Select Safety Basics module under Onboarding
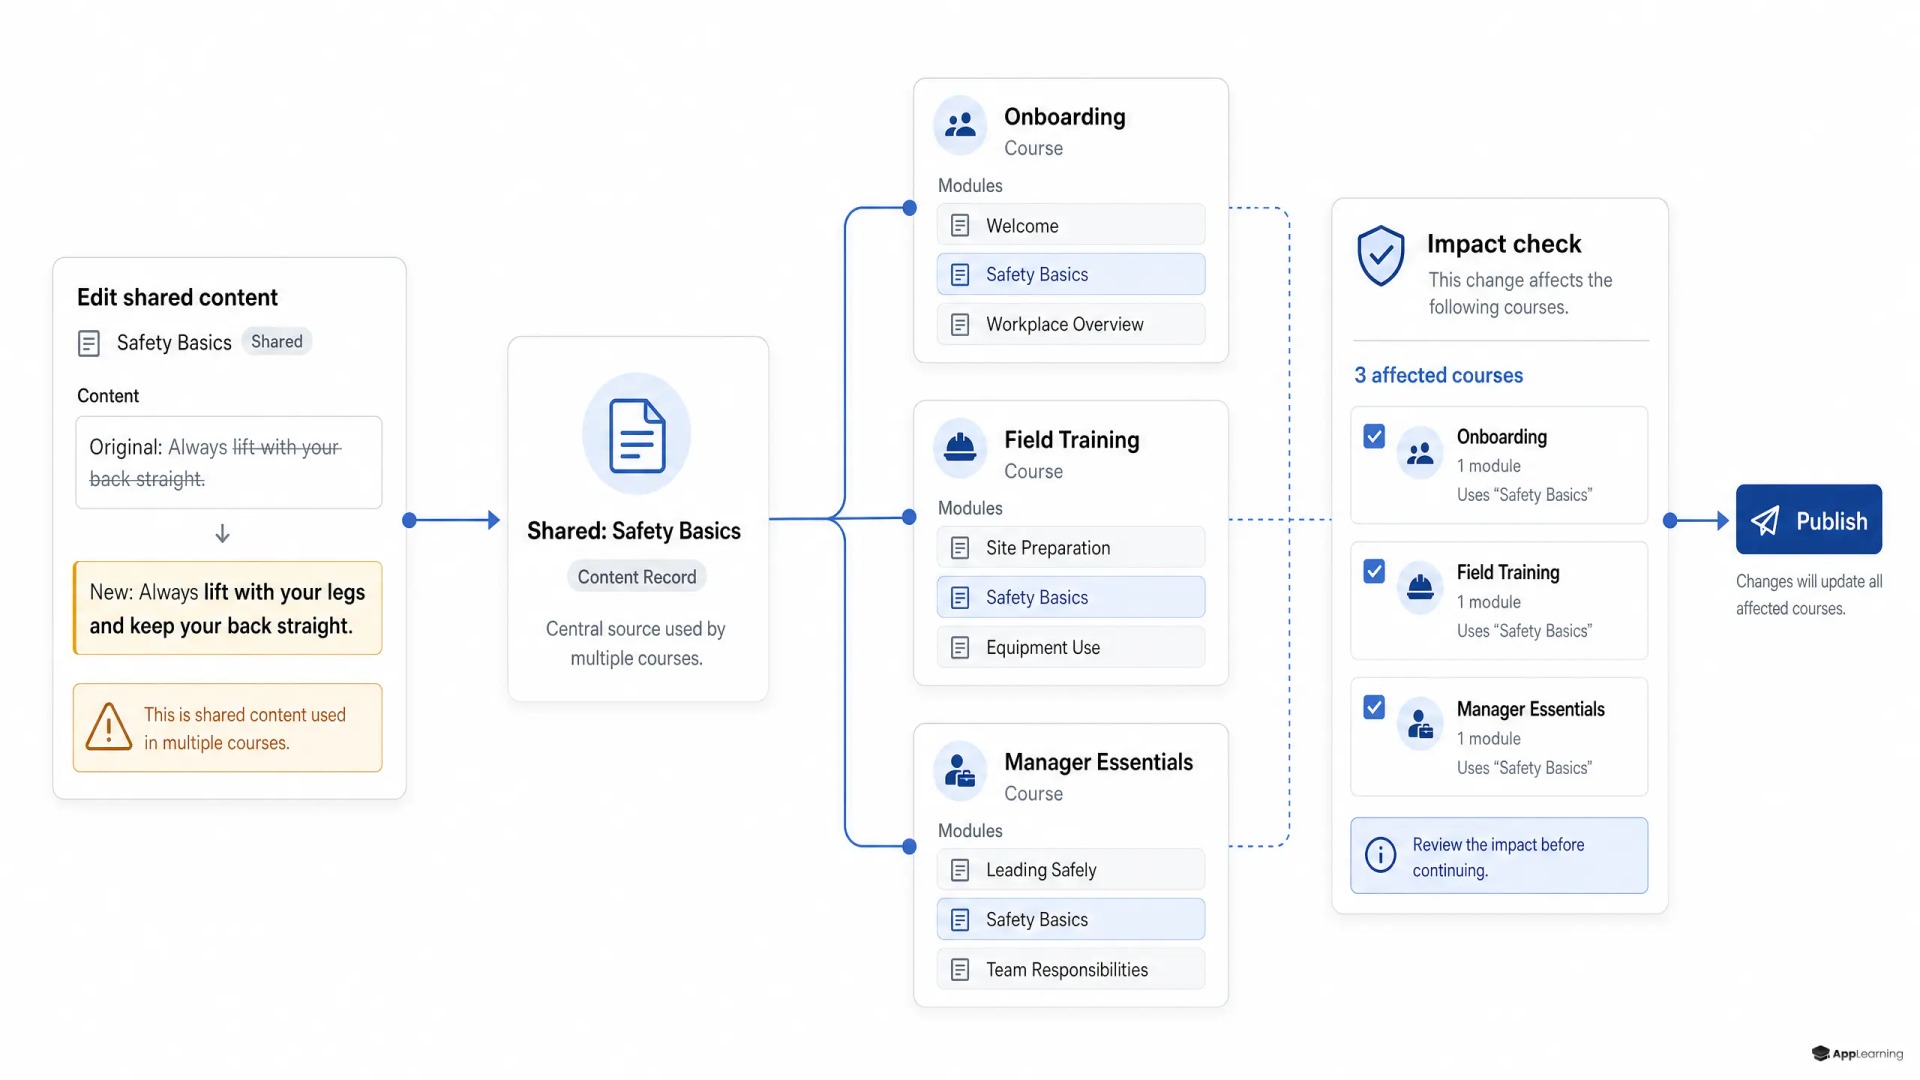Viewport: 1920px width, 1080px height. click(x=1071, y=274)
